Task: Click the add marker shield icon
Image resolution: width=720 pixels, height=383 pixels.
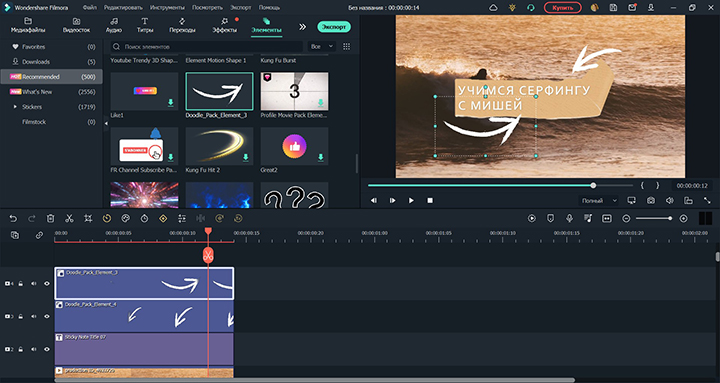Action: (x=551, y=219)
